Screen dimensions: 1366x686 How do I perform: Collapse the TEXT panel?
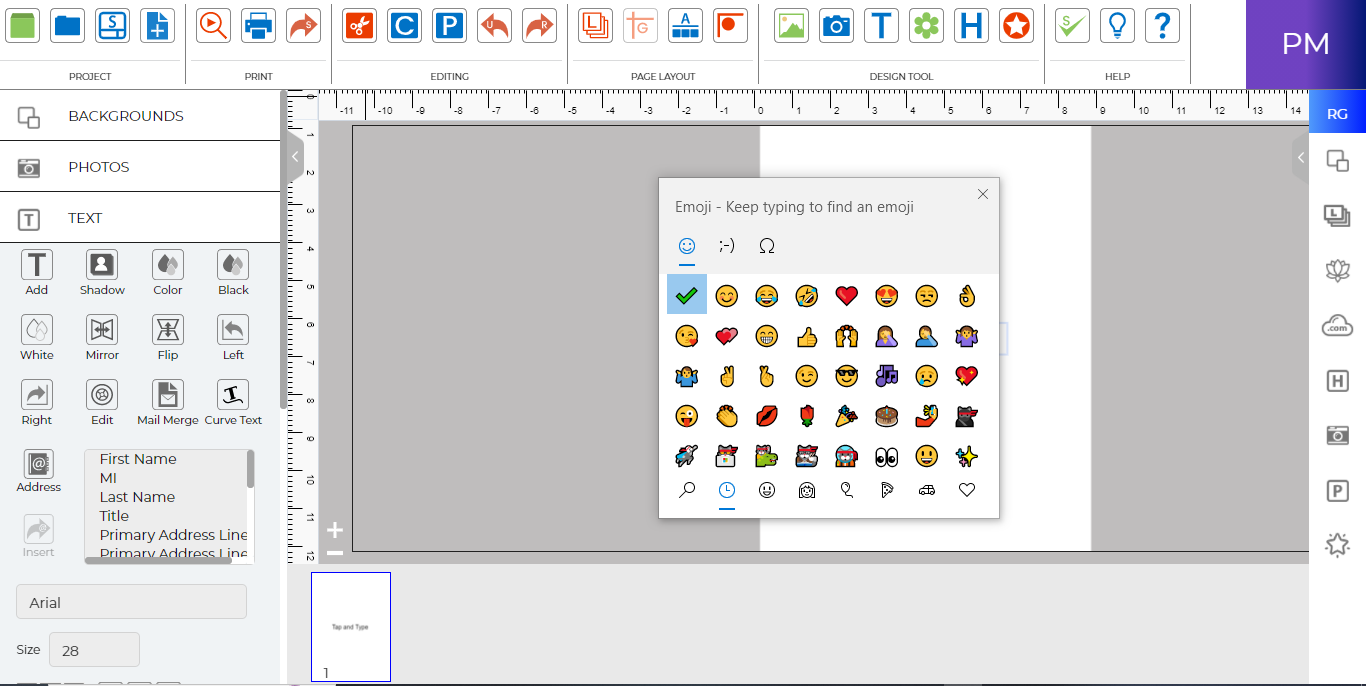coord(140,218)
